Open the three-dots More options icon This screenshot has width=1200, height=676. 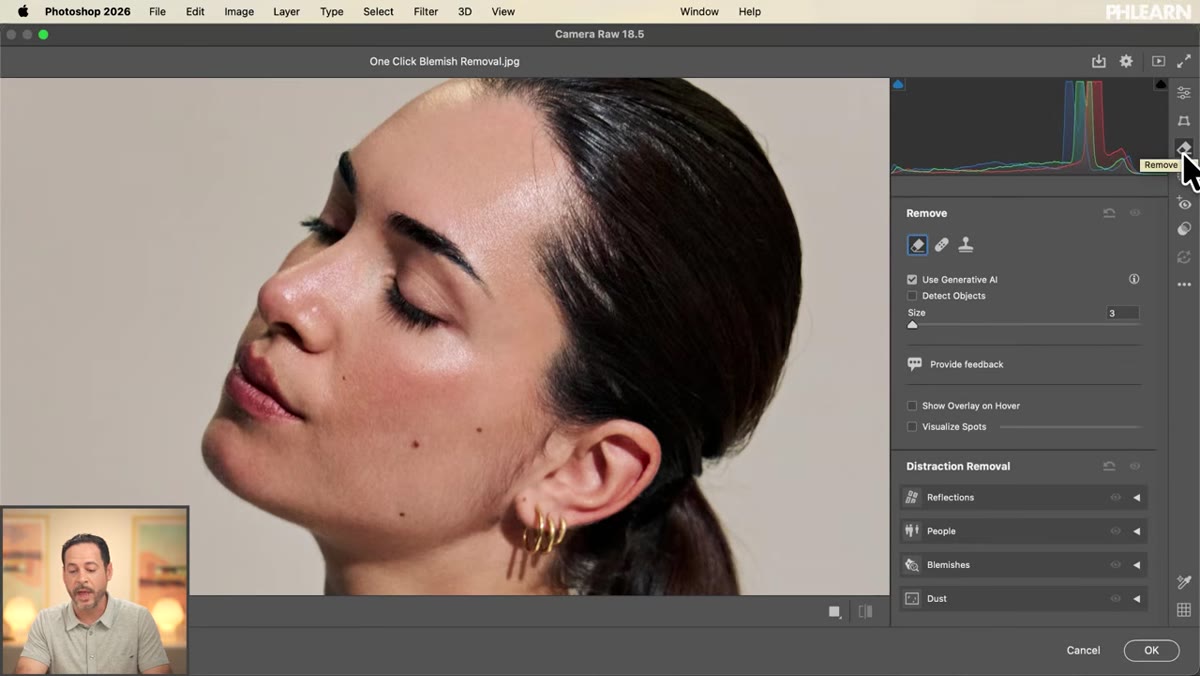(1184, 285)
